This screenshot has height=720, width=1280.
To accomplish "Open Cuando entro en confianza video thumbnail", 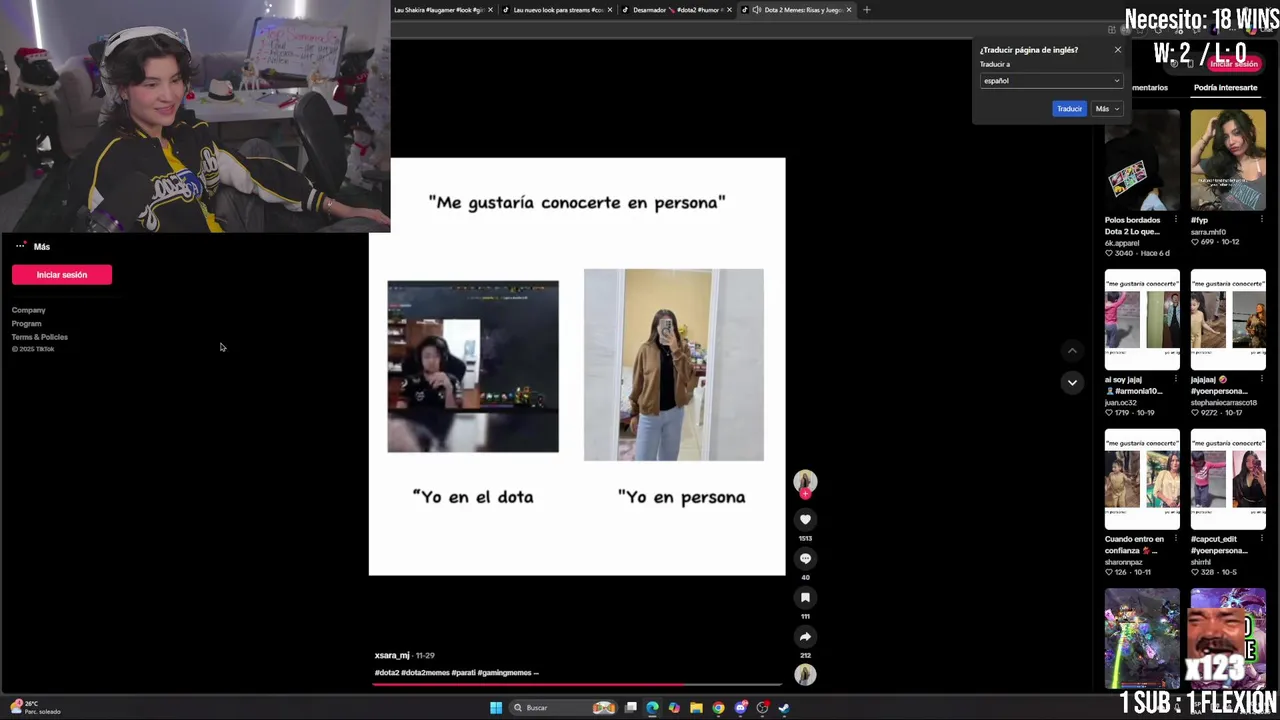I will click(1142, 480).
